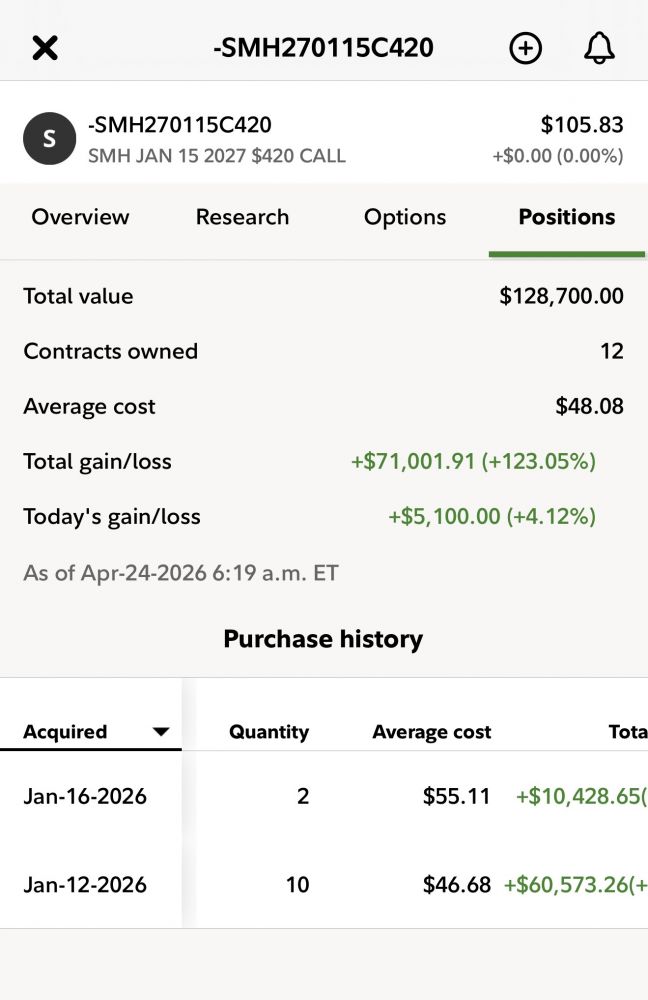Tap the +$60,573.26 lot gain
The image size is (648, 1000).
pos(575,884)
